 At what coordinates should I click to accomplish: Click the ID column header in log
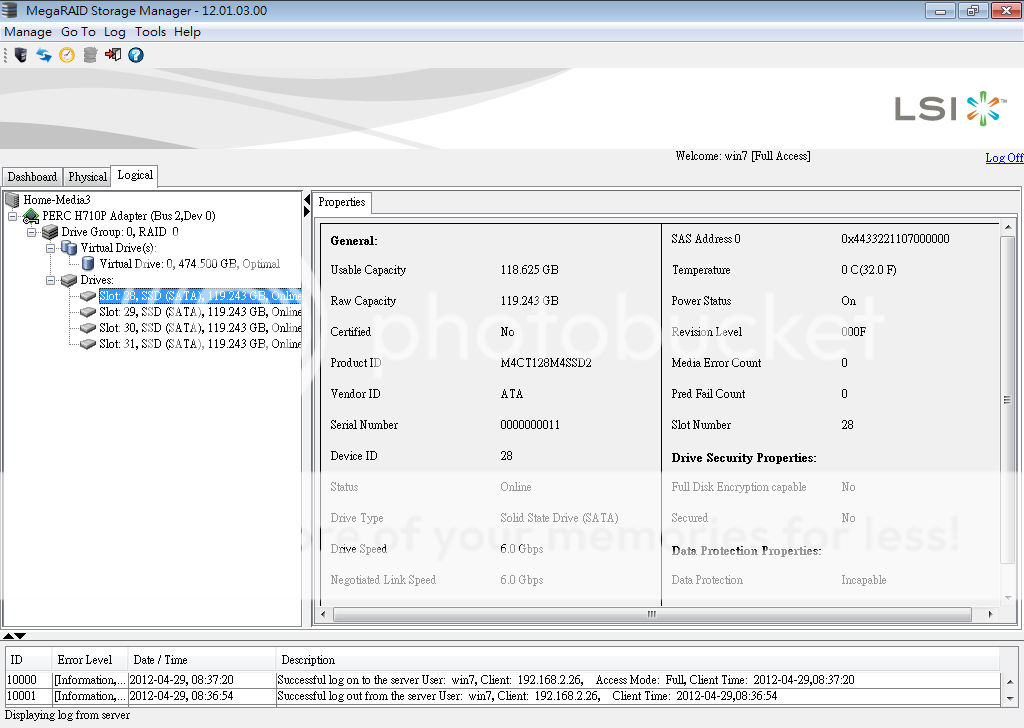click(x=29, y=660)
